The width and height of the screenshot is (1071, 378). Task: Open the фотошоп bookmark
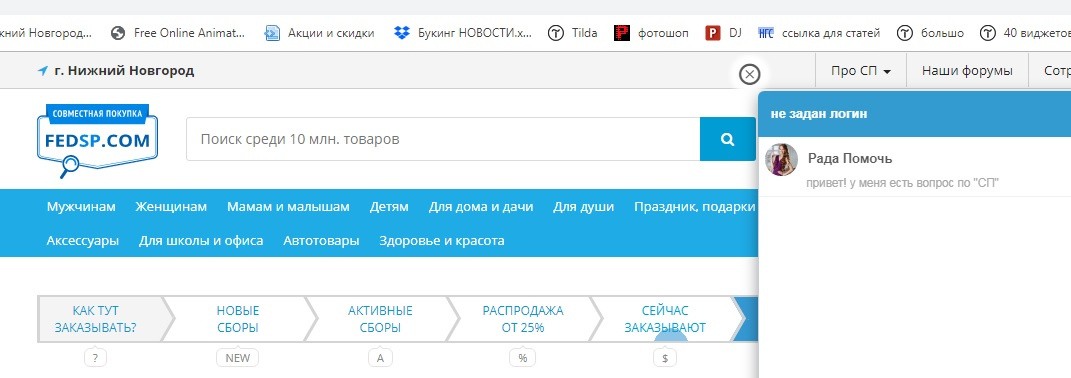coord(651,33)
